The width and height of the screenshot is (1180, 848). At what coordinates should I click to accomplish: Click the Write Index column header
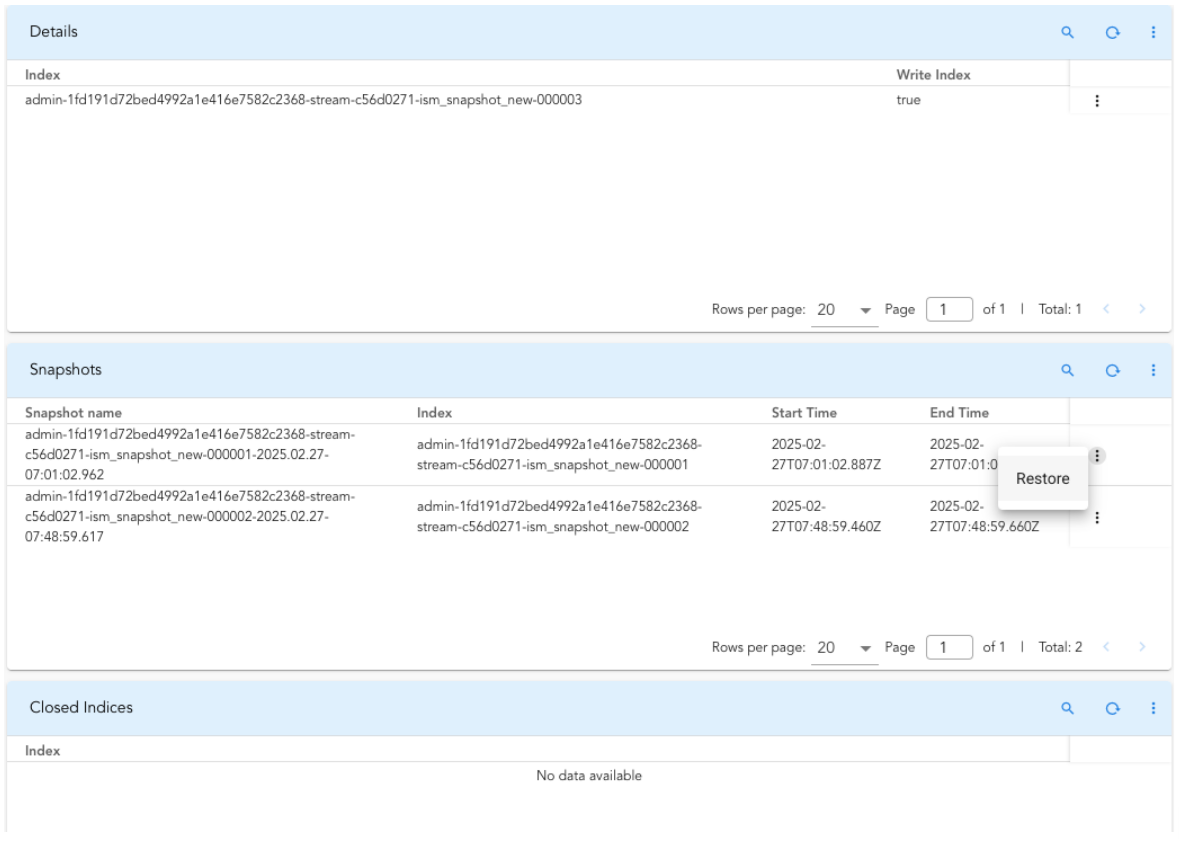click(933, 75)
